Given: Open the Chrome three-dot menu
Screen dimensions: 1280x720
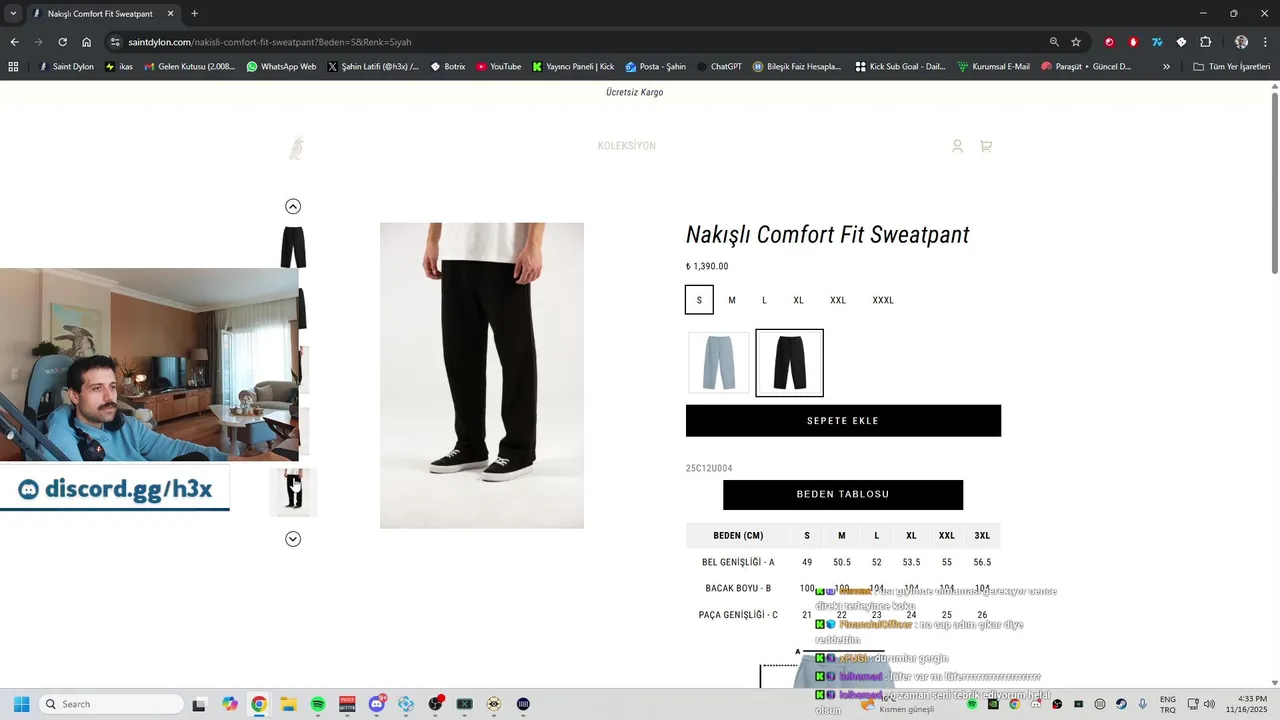Looking at the screenshot, I should (1265, 42).
